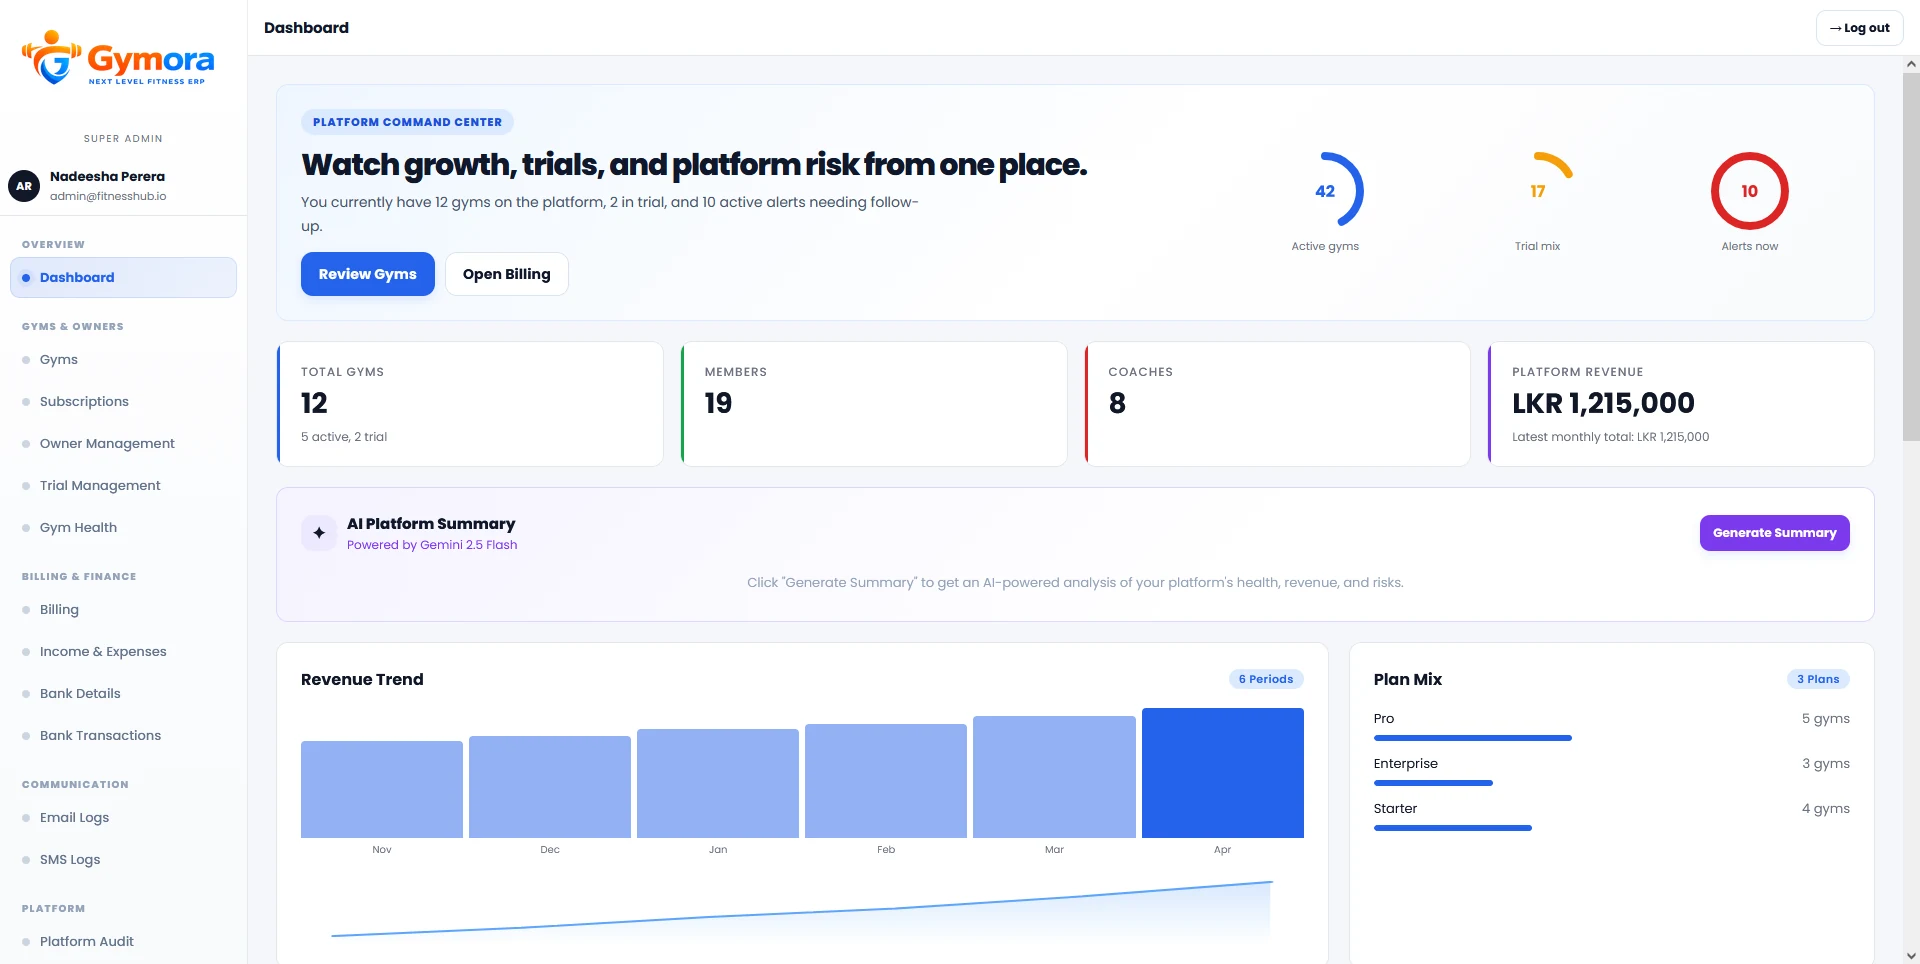Click the Open Billing button
This screenshot has height=964, width=1920.
point(506,274)
